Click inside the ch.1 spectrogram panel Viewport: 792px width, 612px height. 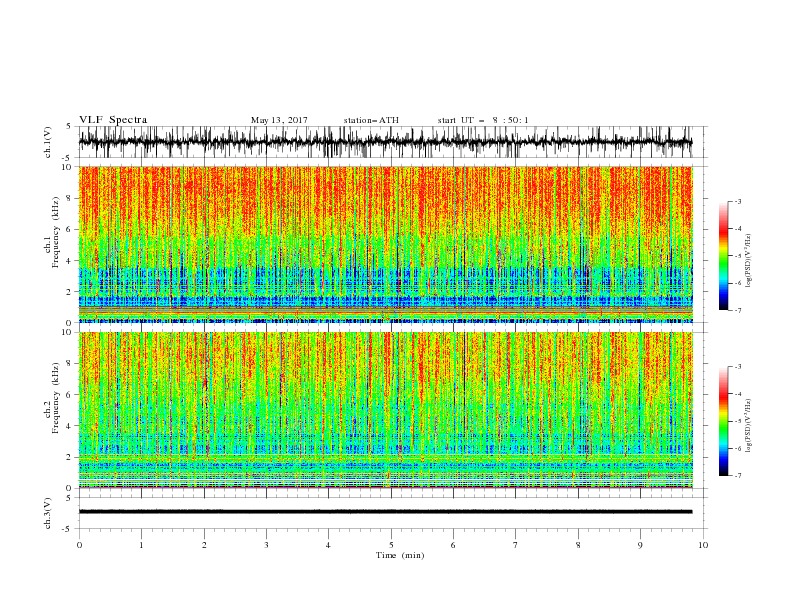click(385, 244)
